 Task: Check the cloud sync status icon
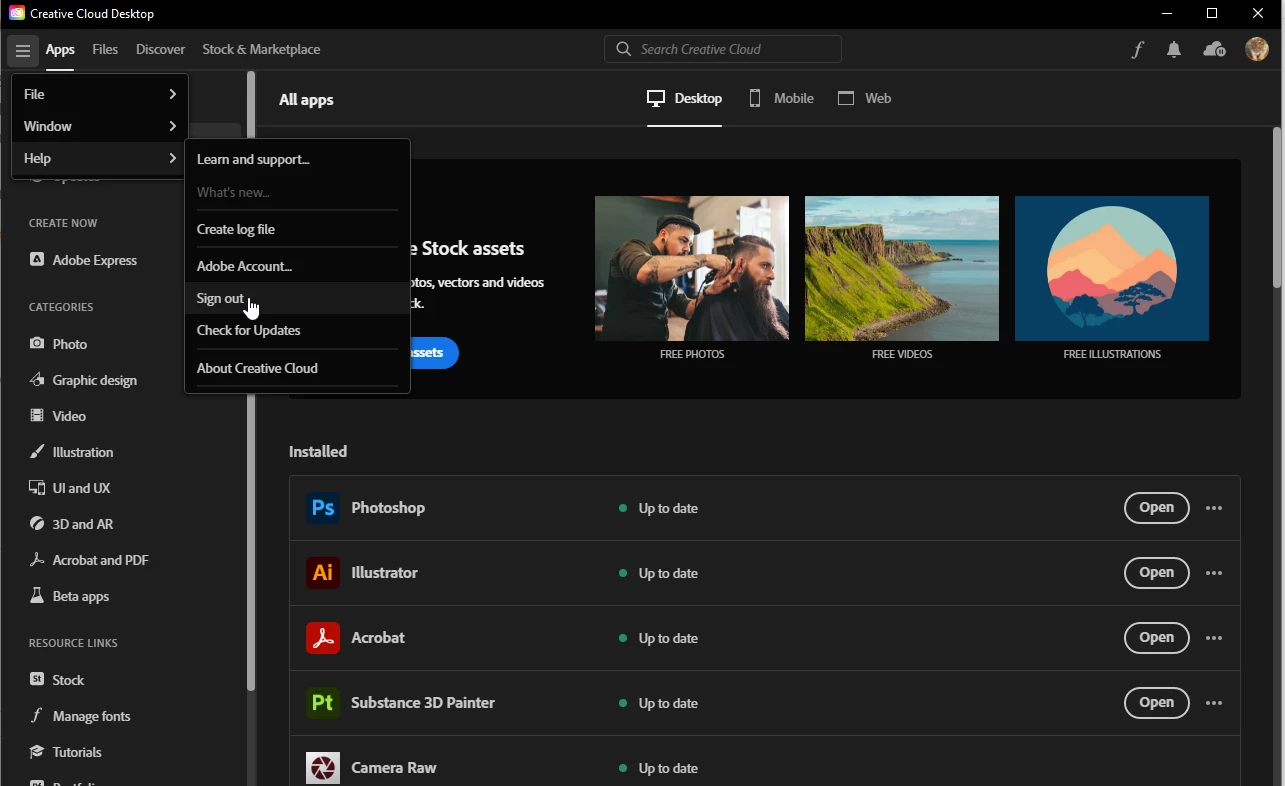(x=1214, y=50)
